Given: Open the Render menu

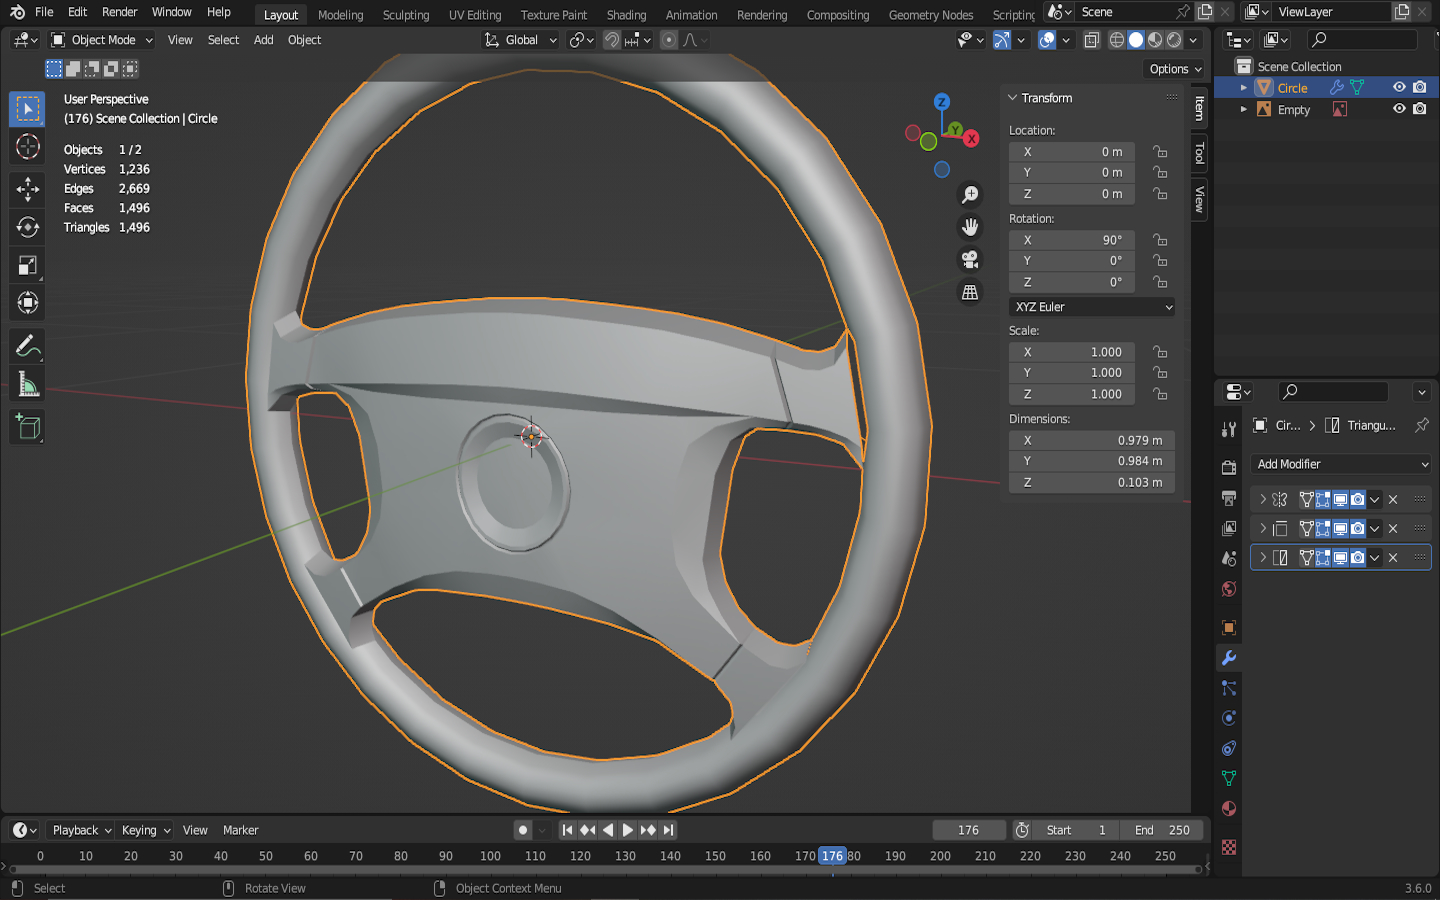Looking at the screenshot, I should click(119, 12).
